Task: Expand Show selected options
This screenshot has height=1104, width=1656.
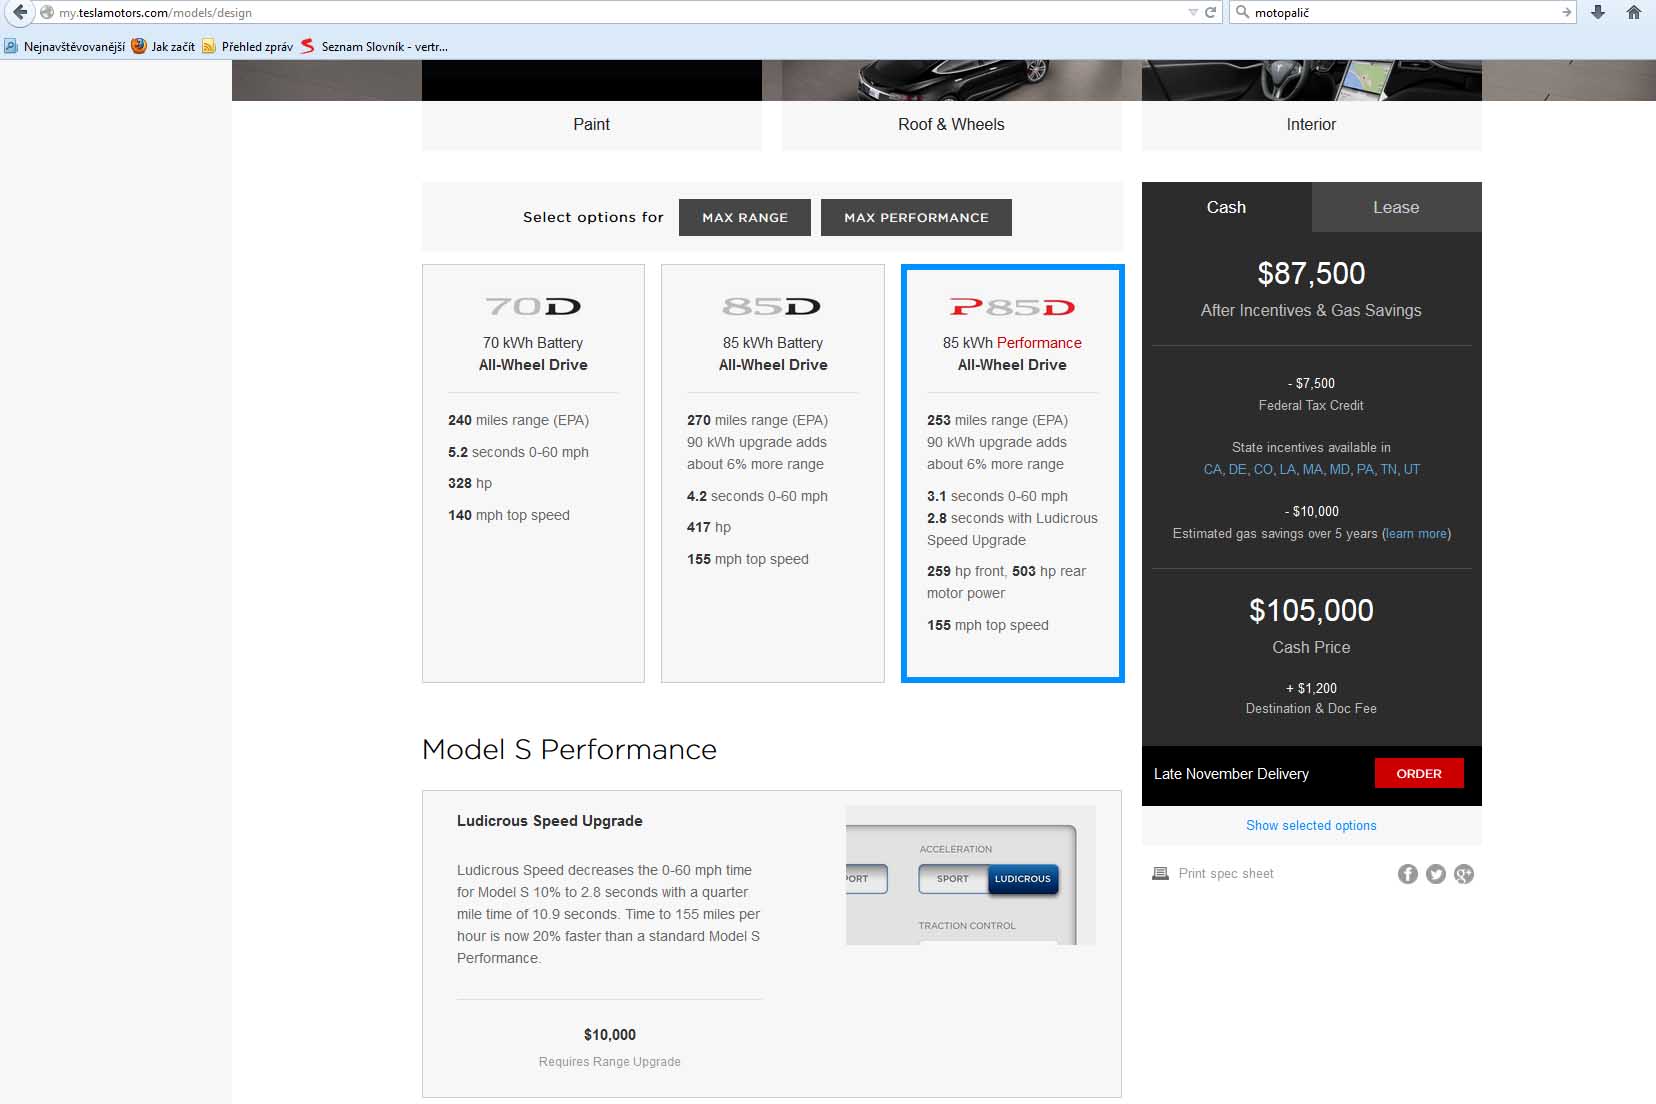Action: (x=1310, y=825)
